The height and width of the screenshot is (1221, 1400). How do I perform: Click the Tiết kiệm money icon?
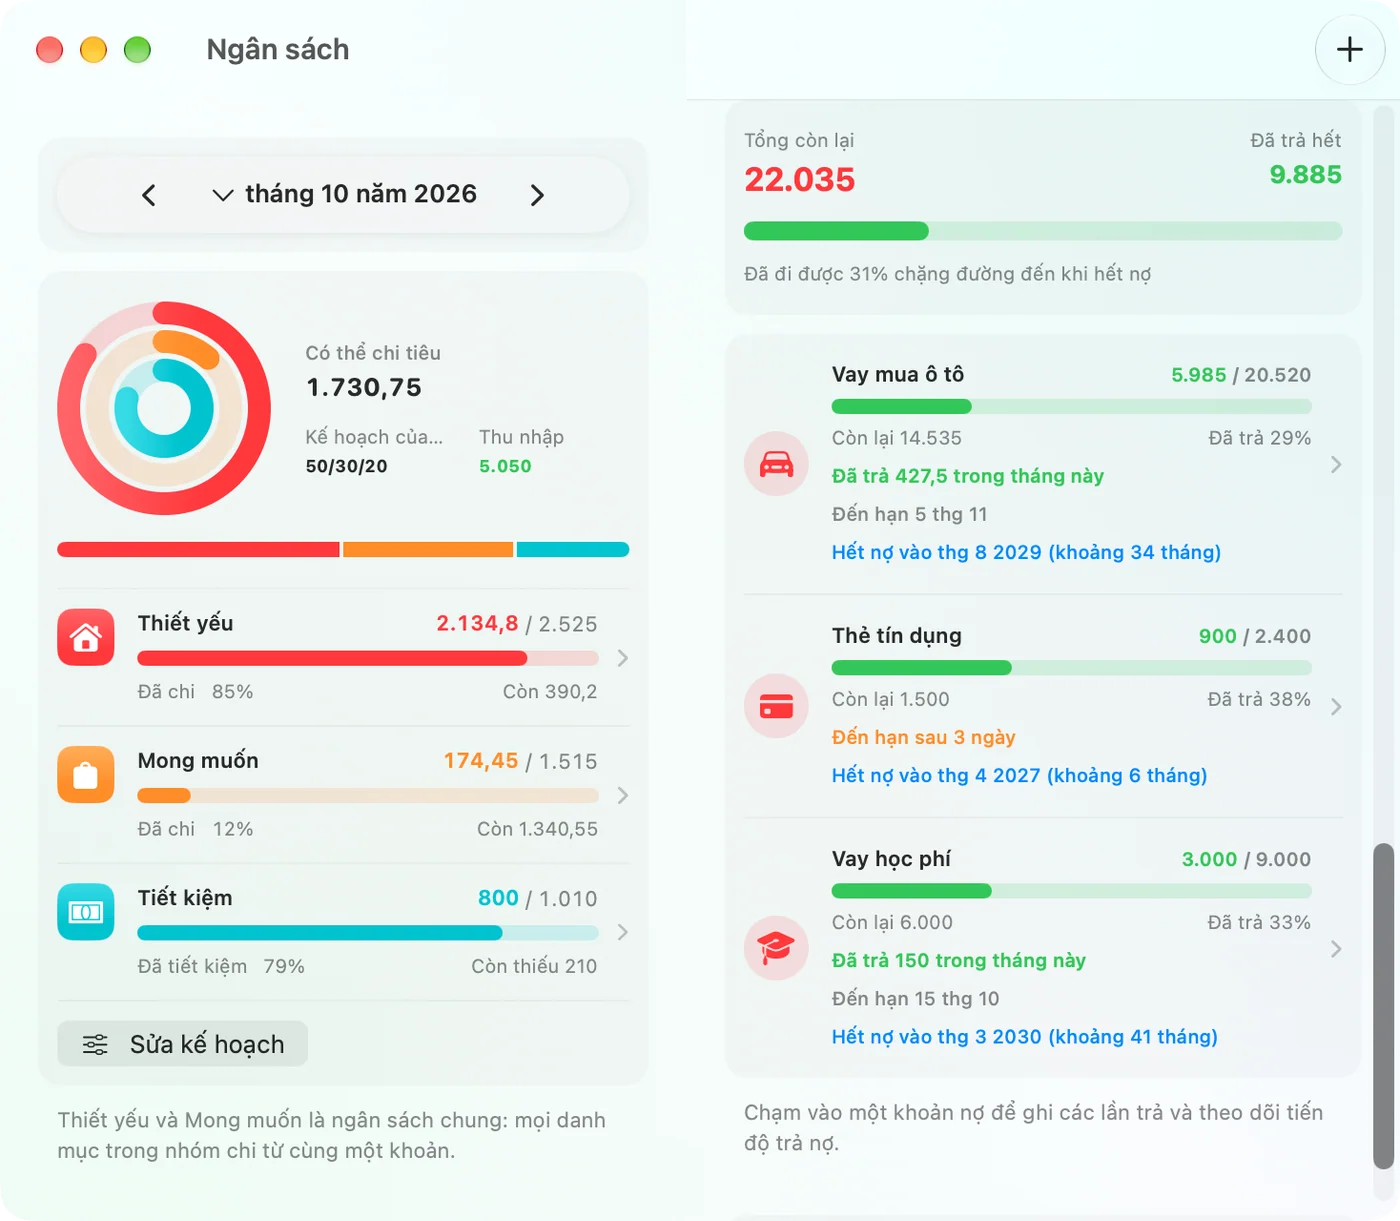click(x=86, y=912)
